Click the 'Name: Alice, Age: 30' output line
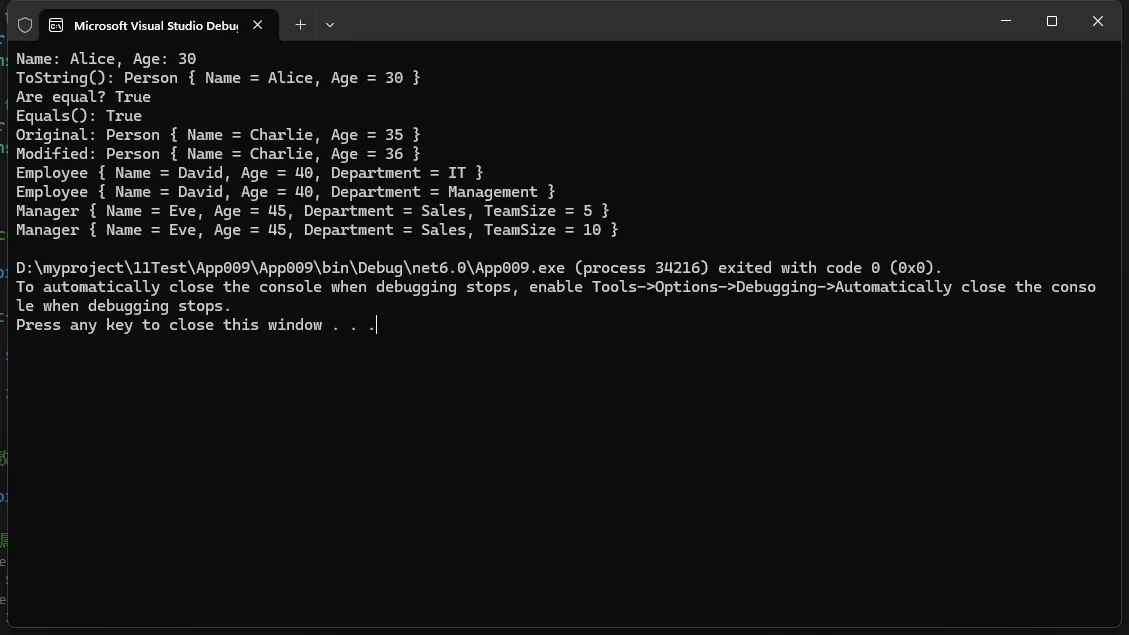 106,59
